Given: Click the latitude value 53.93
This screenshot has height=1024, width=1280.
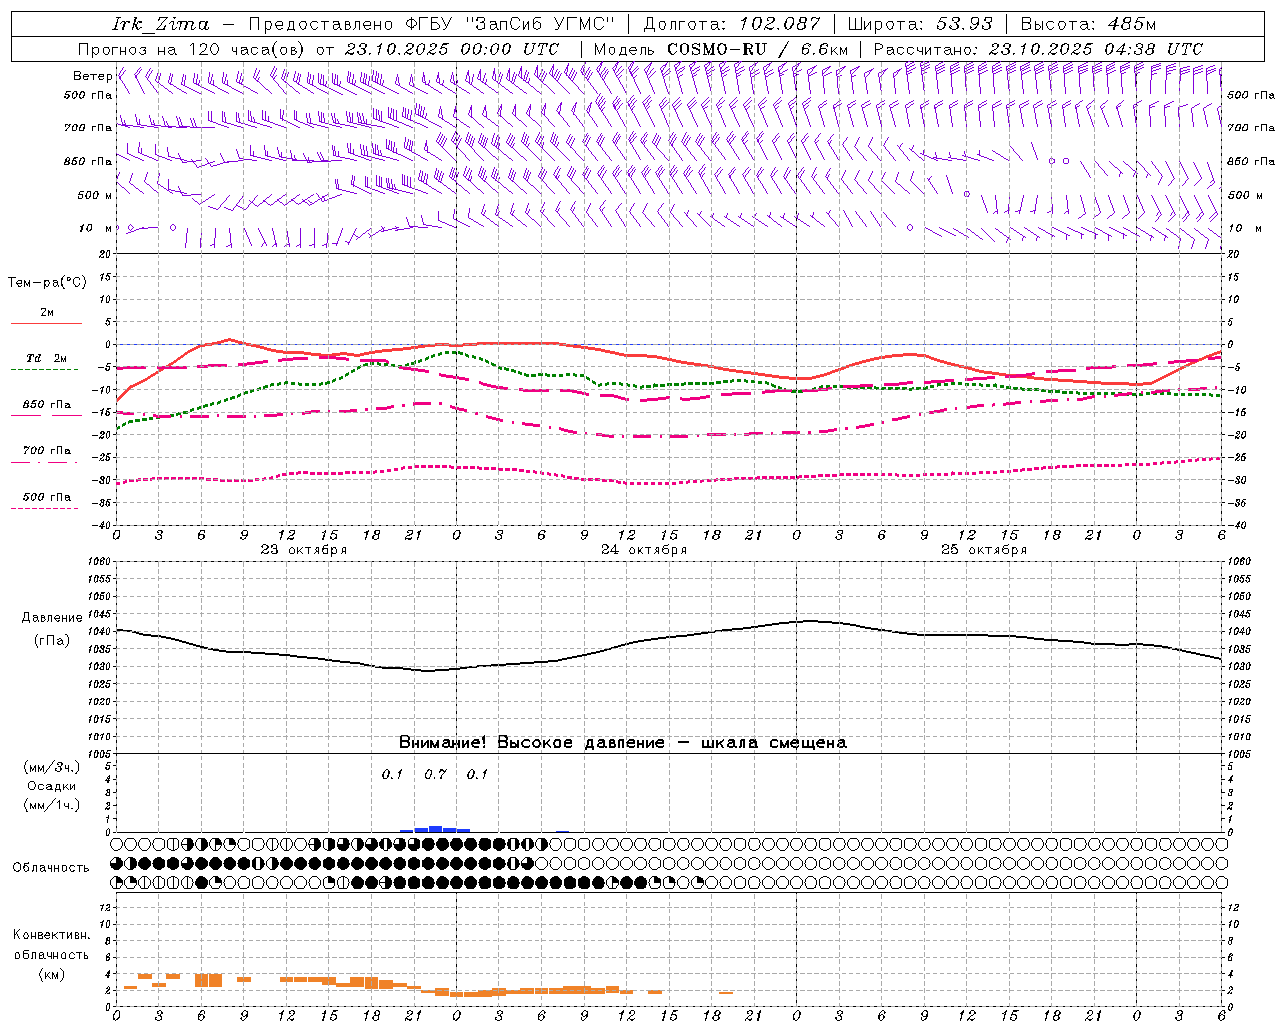Looking at the screenshot, I should pyautogui.click(x=965, y=24).
